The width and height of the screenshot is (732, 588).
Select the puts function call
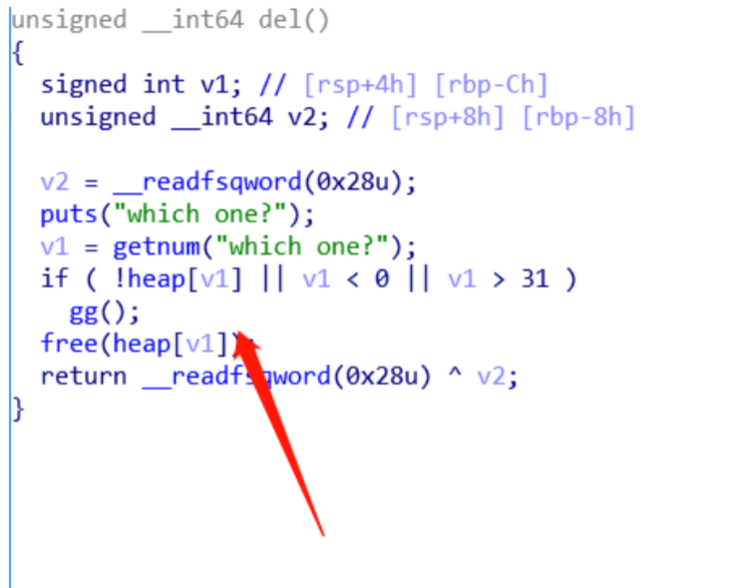(x=68, y=215)
